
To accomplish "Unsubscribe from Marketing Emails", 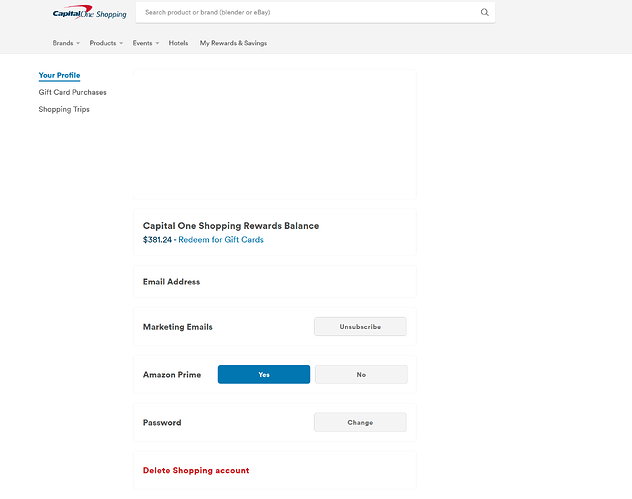I will tap(360, 326).
